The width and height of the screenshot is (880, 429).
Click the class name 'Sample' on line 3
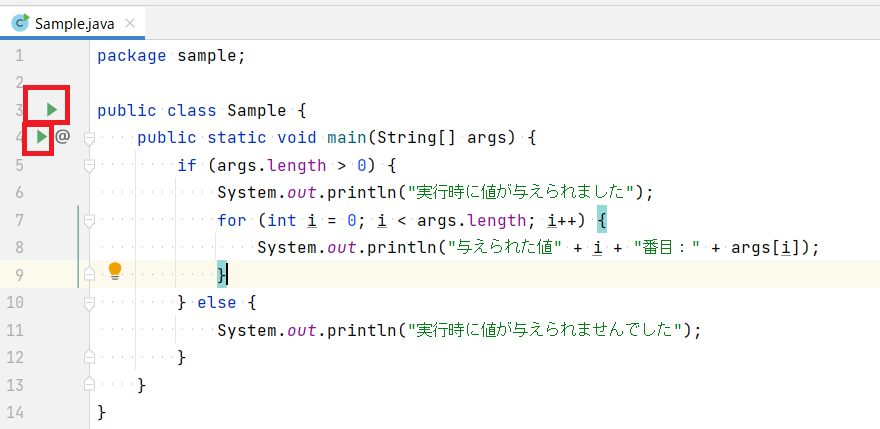click(257, 111)
